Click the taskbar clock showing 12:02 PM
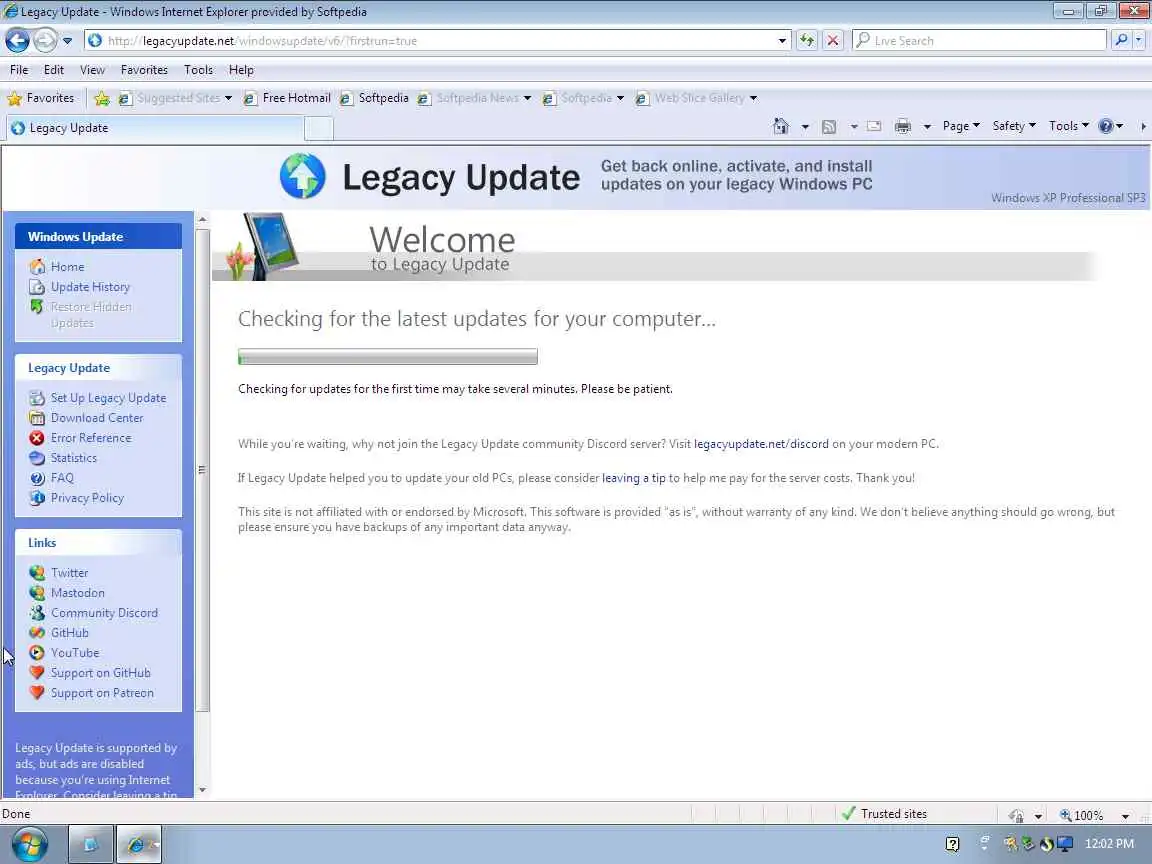This screenshot has height=864, width=1152. (1109, 844)
